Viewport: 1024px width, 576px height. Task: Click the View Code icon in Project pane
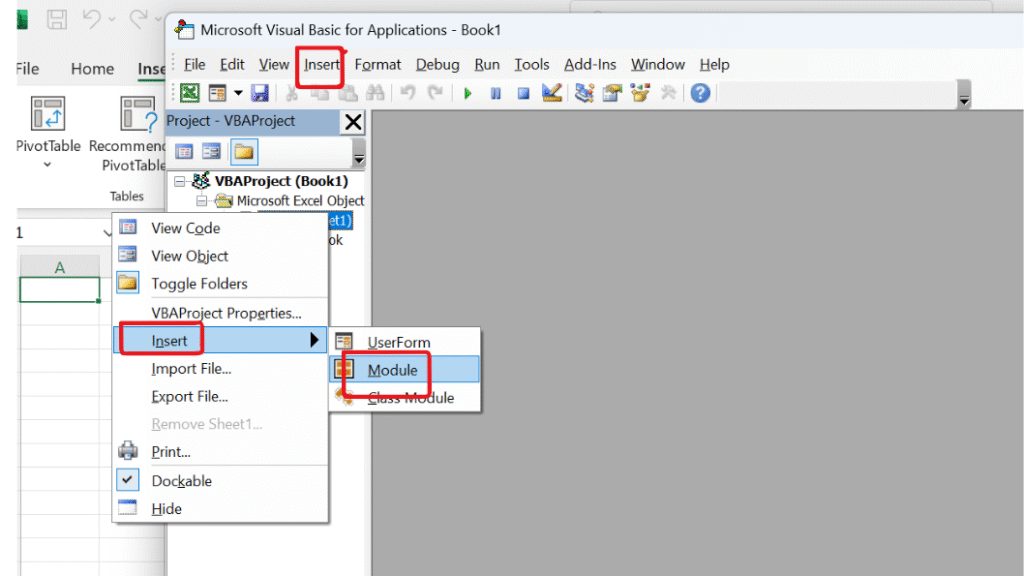(x=184, y=152)
